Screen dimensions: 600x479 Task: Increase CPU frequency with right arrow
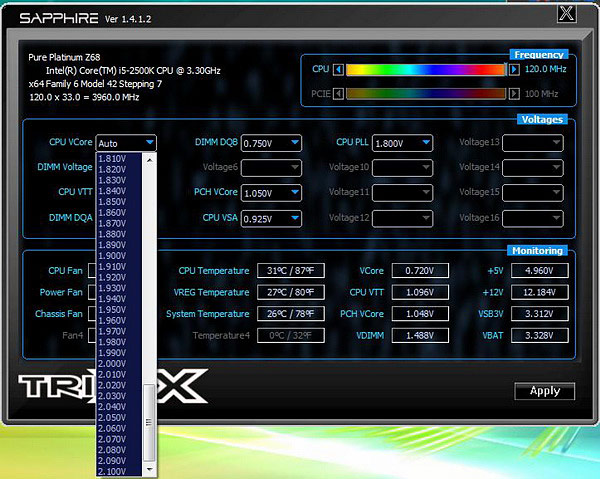(x=514, y=70)
